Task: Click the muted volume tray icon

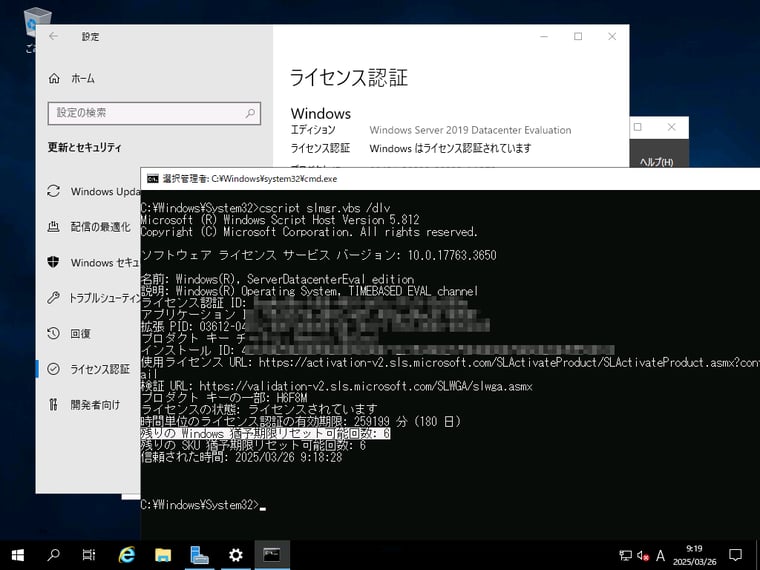Action: pos(643,555)
